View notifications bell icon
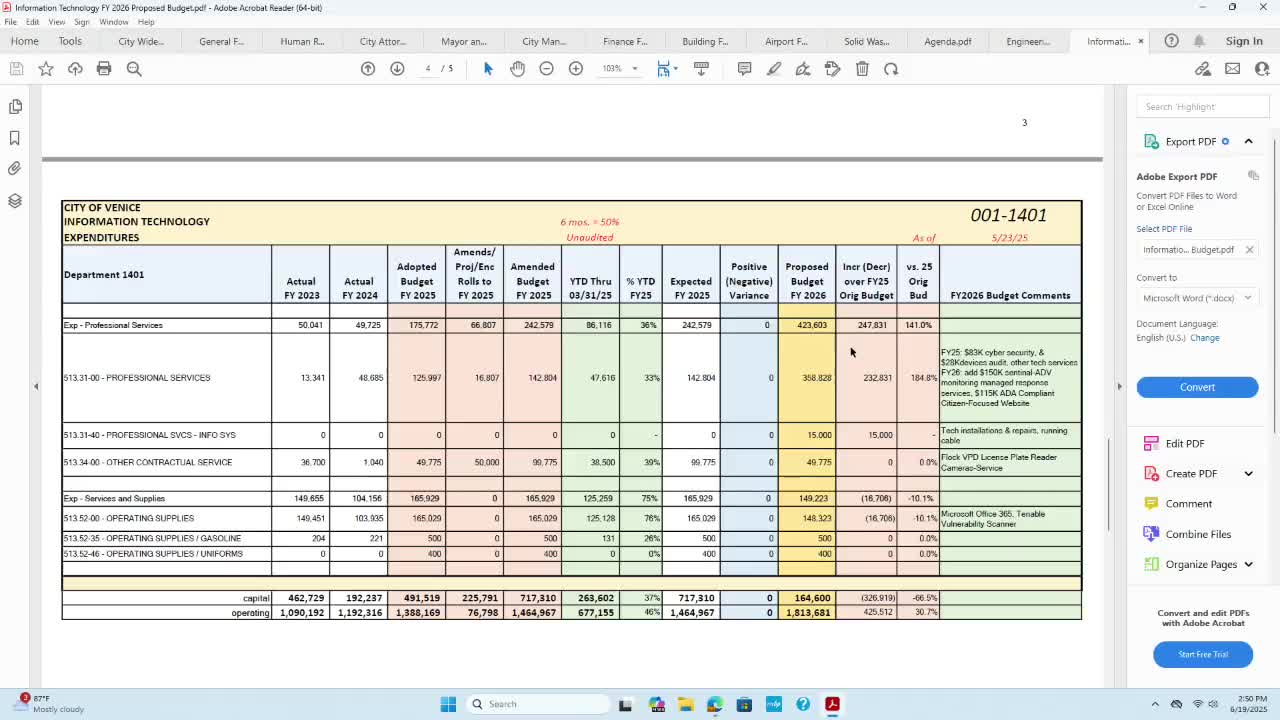This screenshot has height=720, width=1280. point(1199,41)
